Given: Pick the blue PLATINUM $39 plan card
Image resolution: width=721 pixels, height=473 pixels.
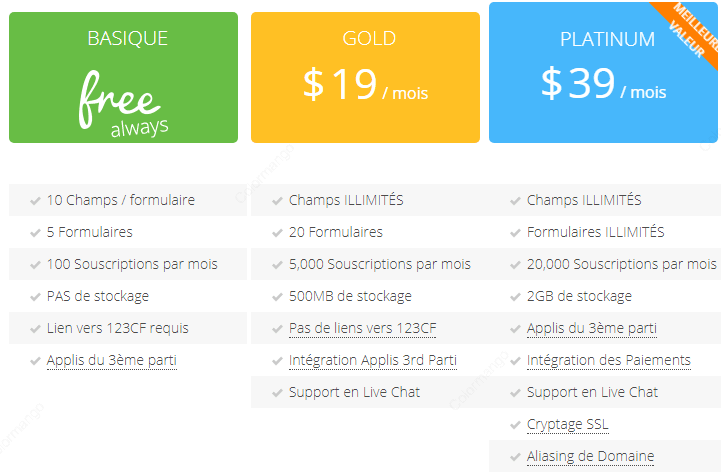Looking at the screenshot, I should [x=603, y=73].
